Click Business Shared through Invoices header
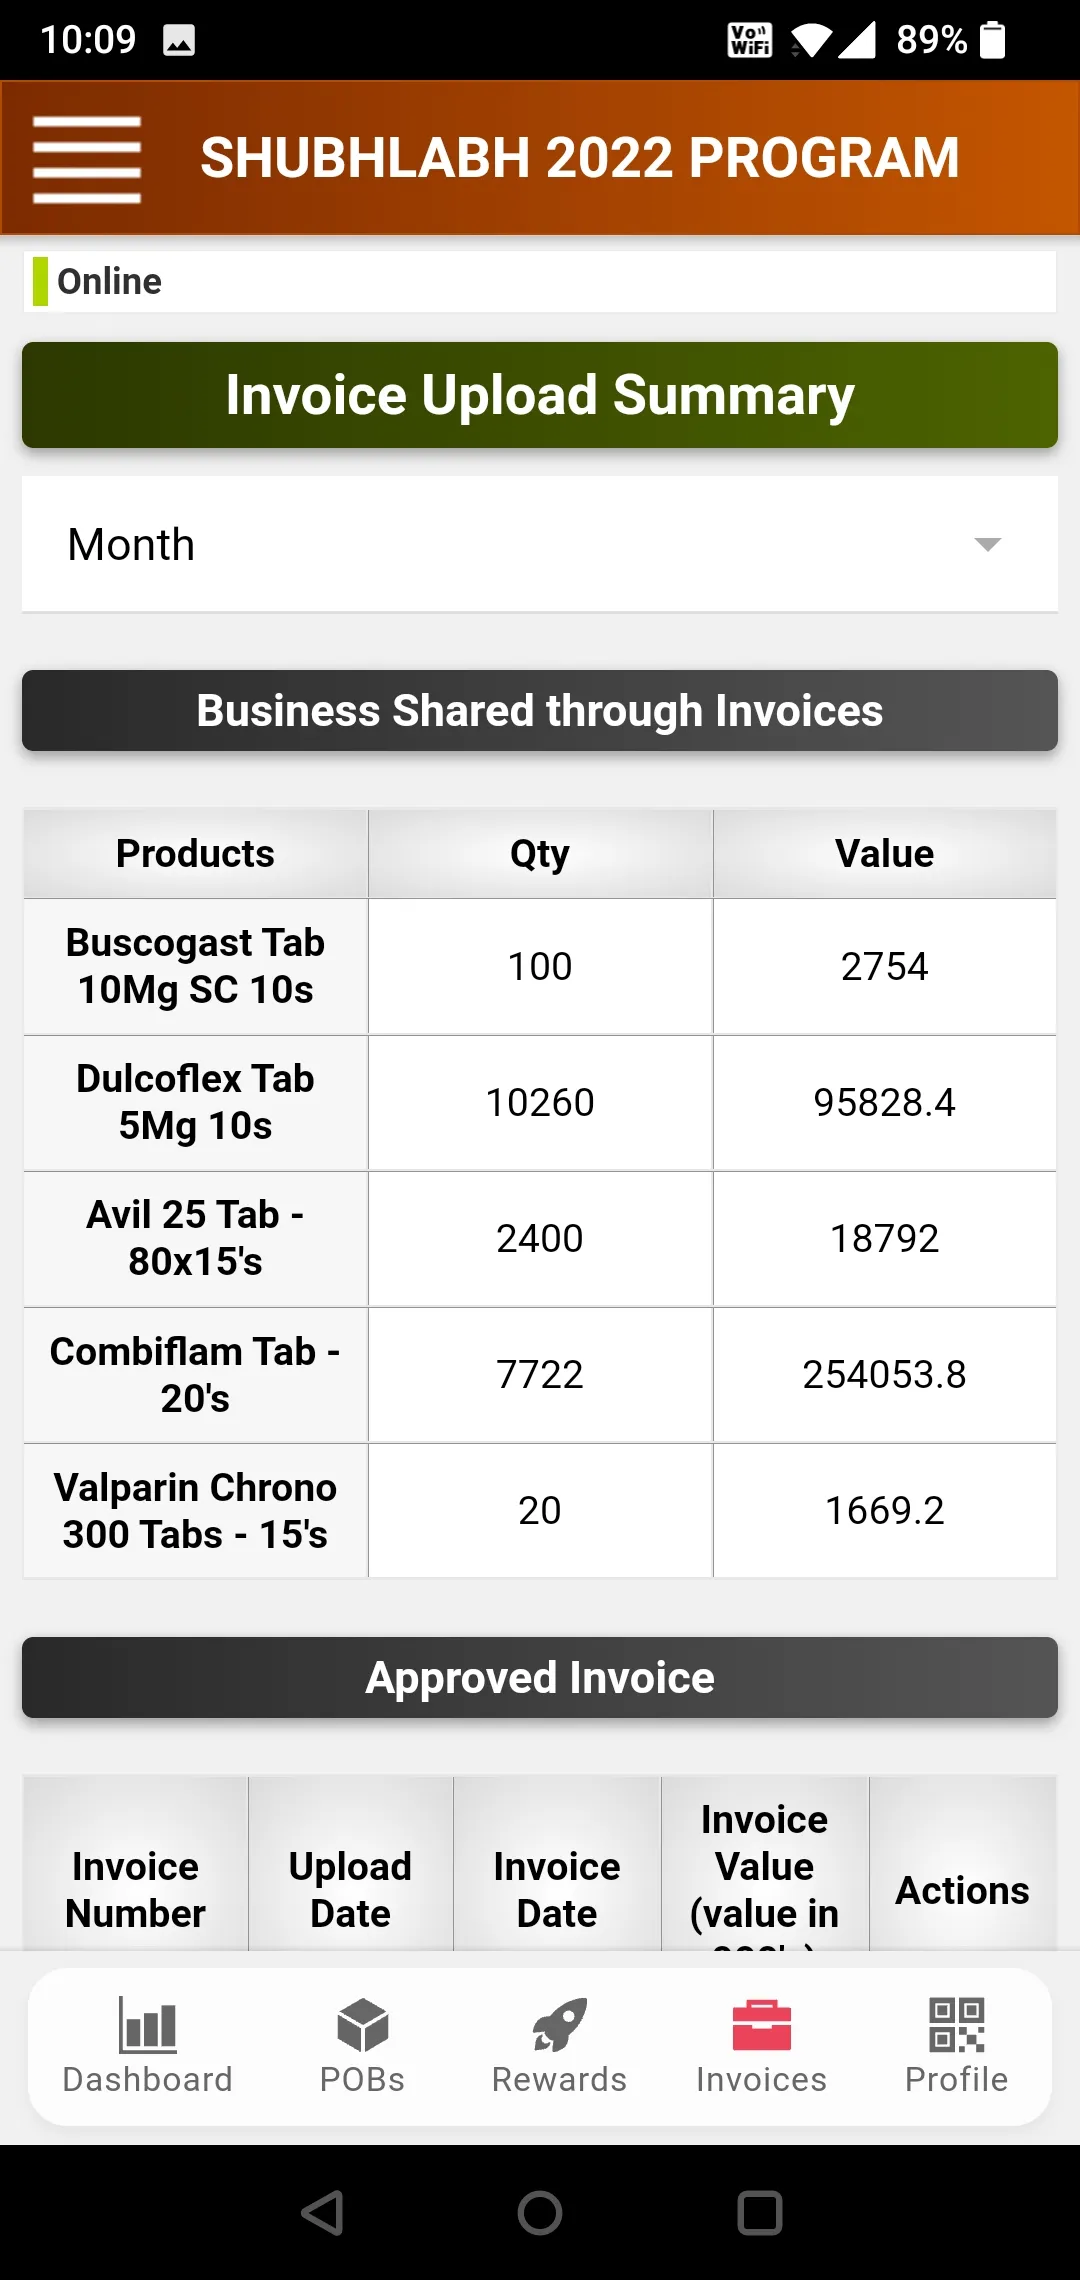Screen dimensions: 1080x2280 [x=540, y=710]
